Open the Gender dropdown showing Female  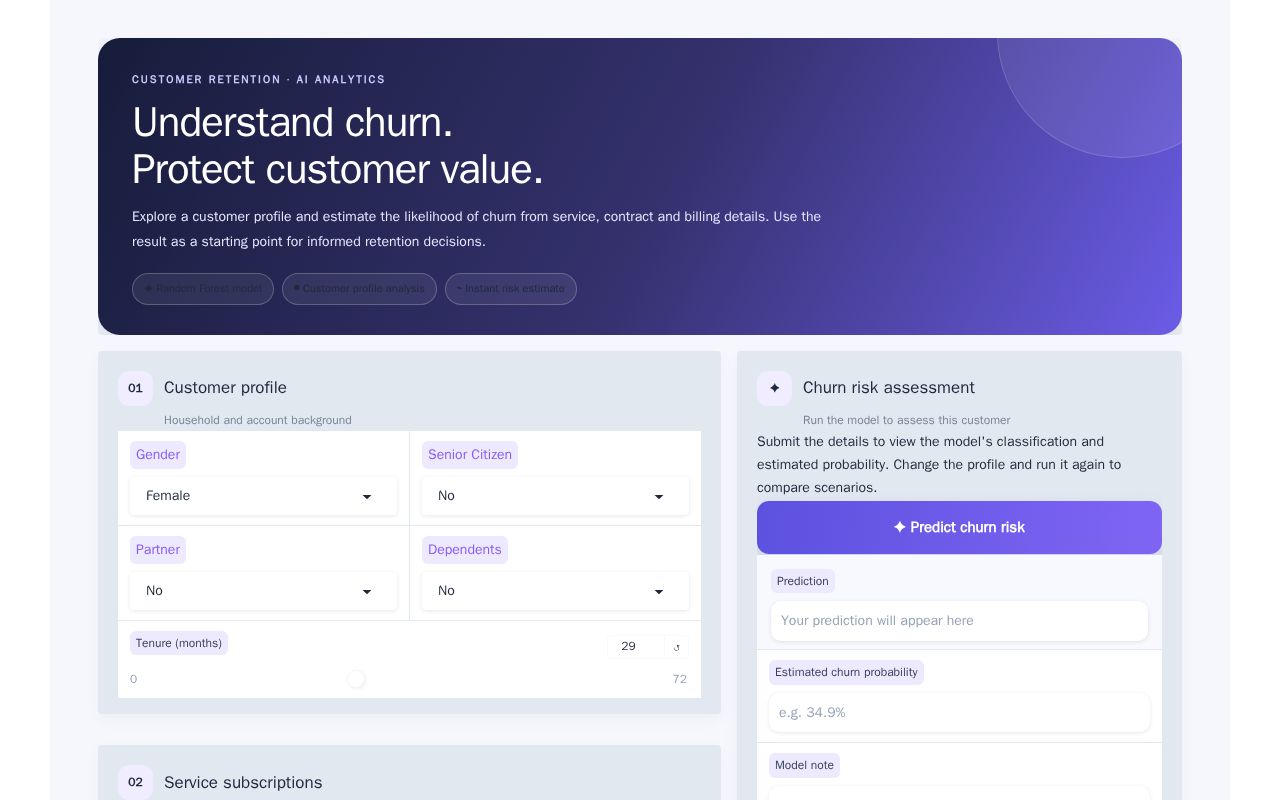[263, 496]
